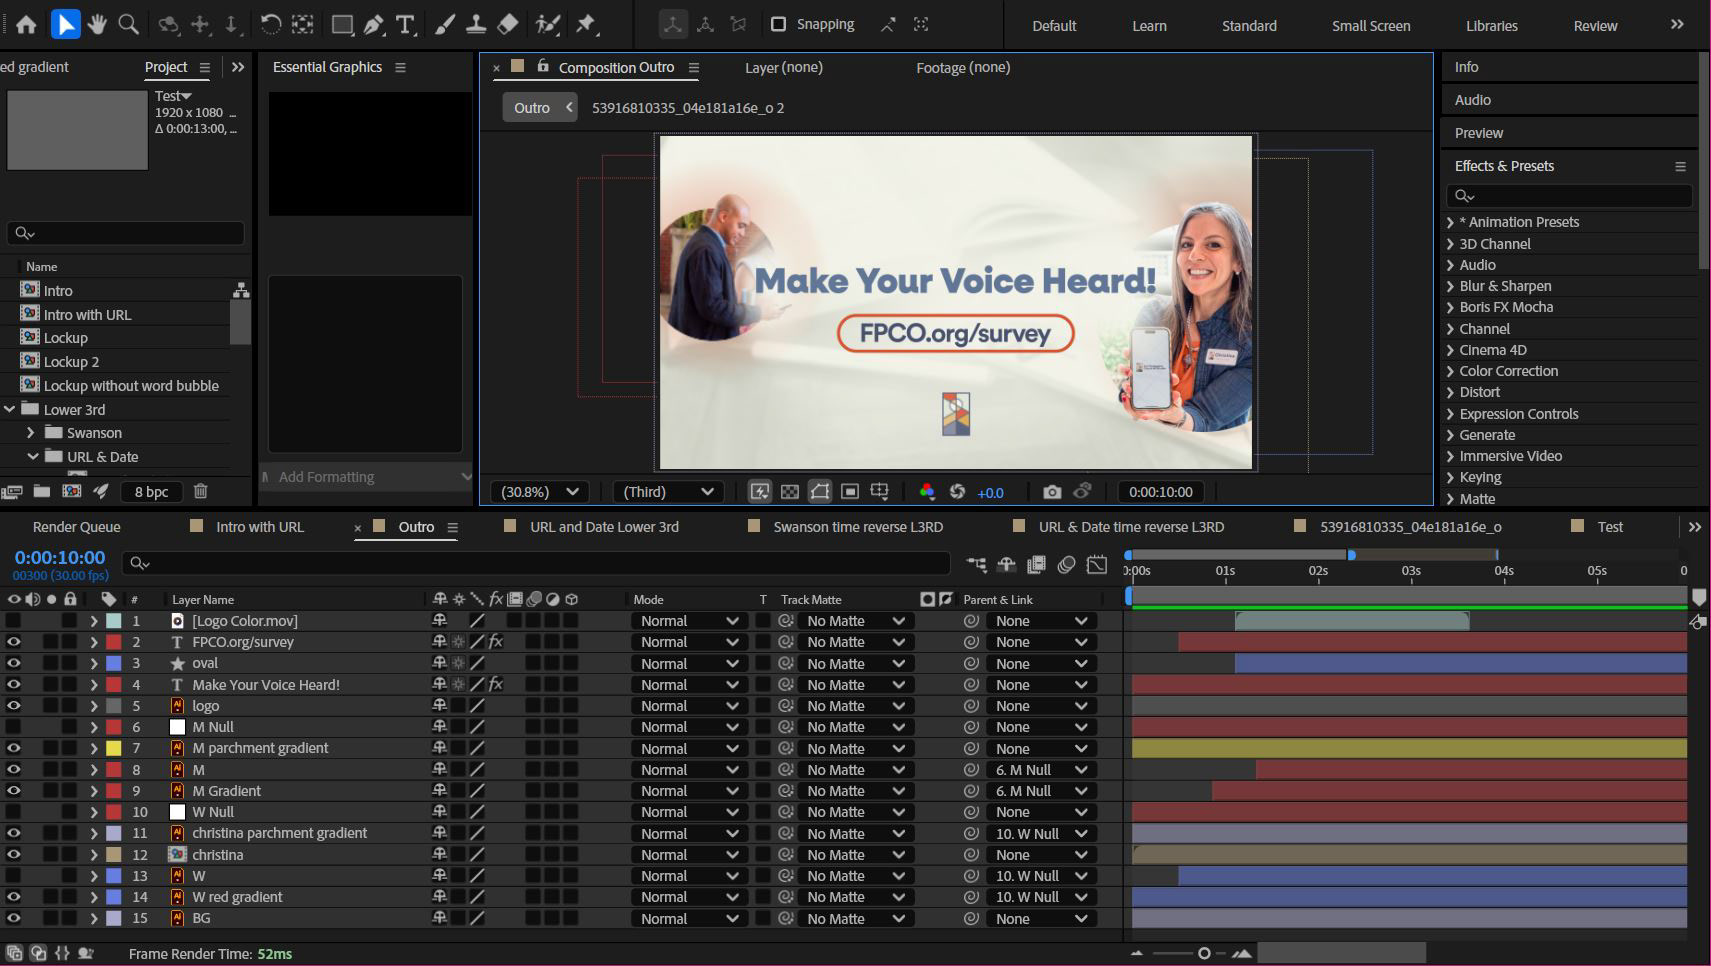Create a new folder in Project panel
The image size is (1711, 966).
41,491
